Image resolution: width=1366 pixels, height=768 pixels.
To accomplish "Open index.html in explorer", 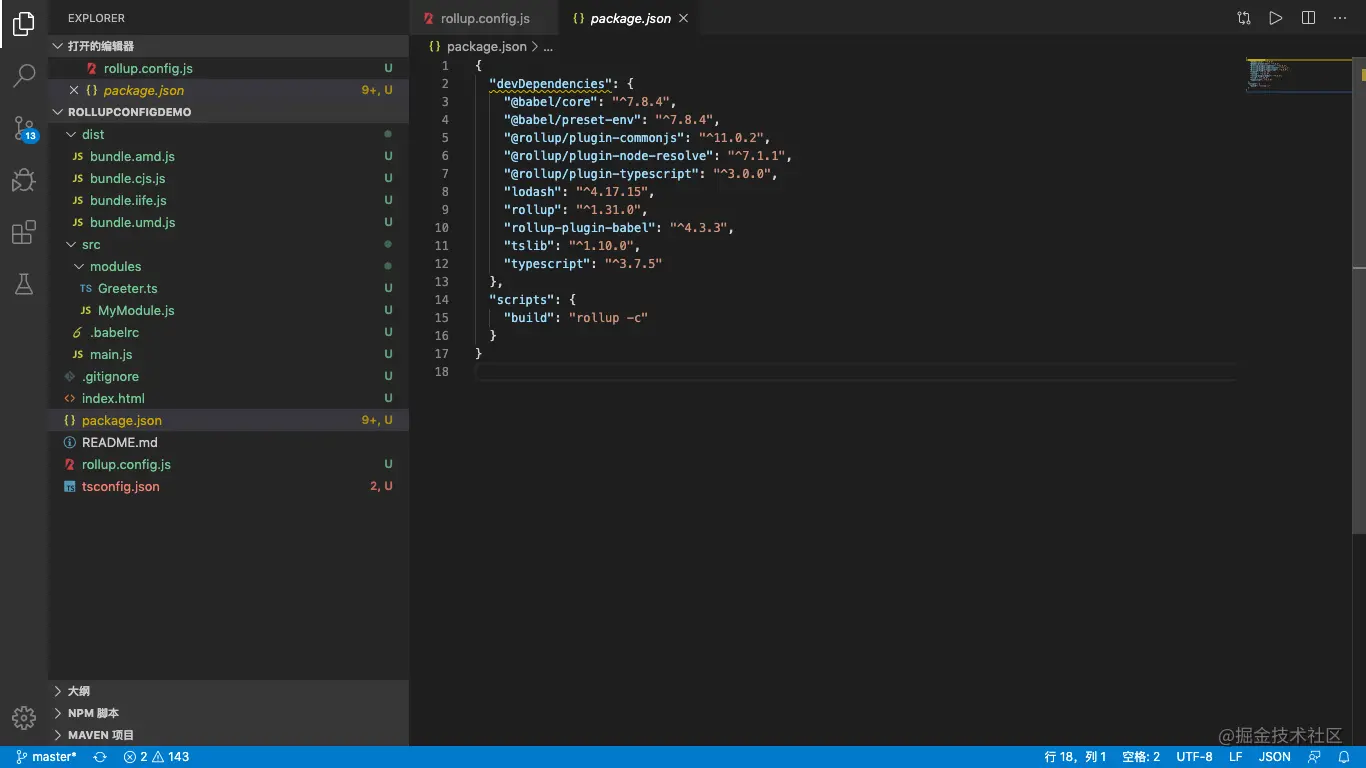I will [229, 398].
